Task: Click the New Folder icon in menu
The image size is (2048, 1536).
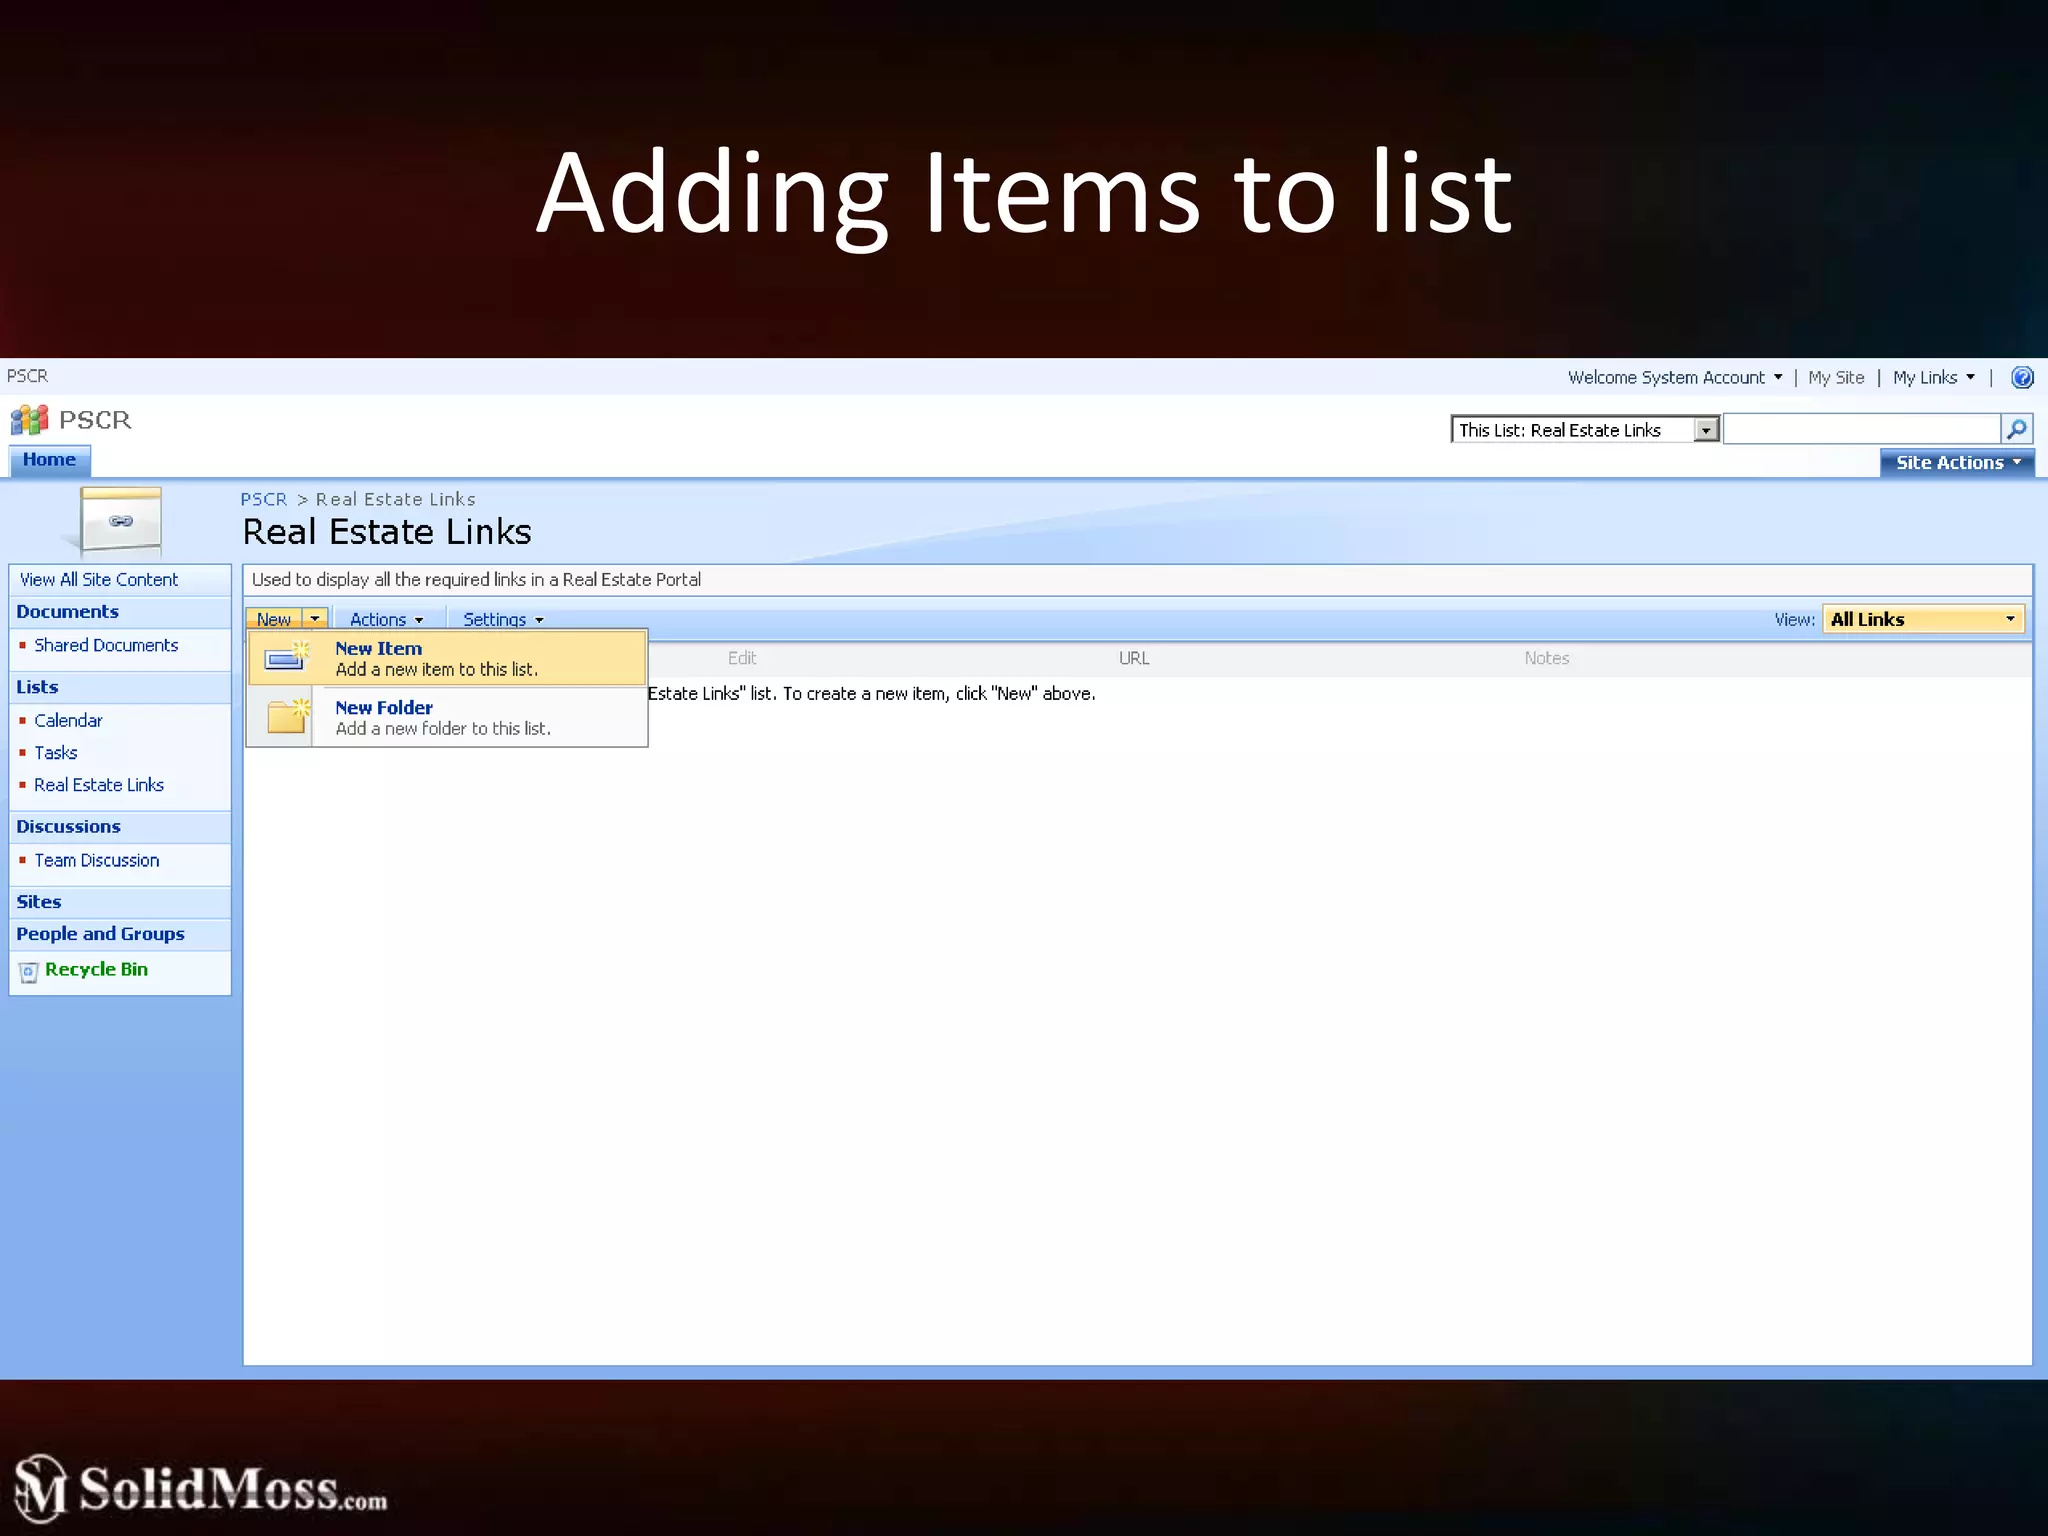Action: tap(287, 717)
